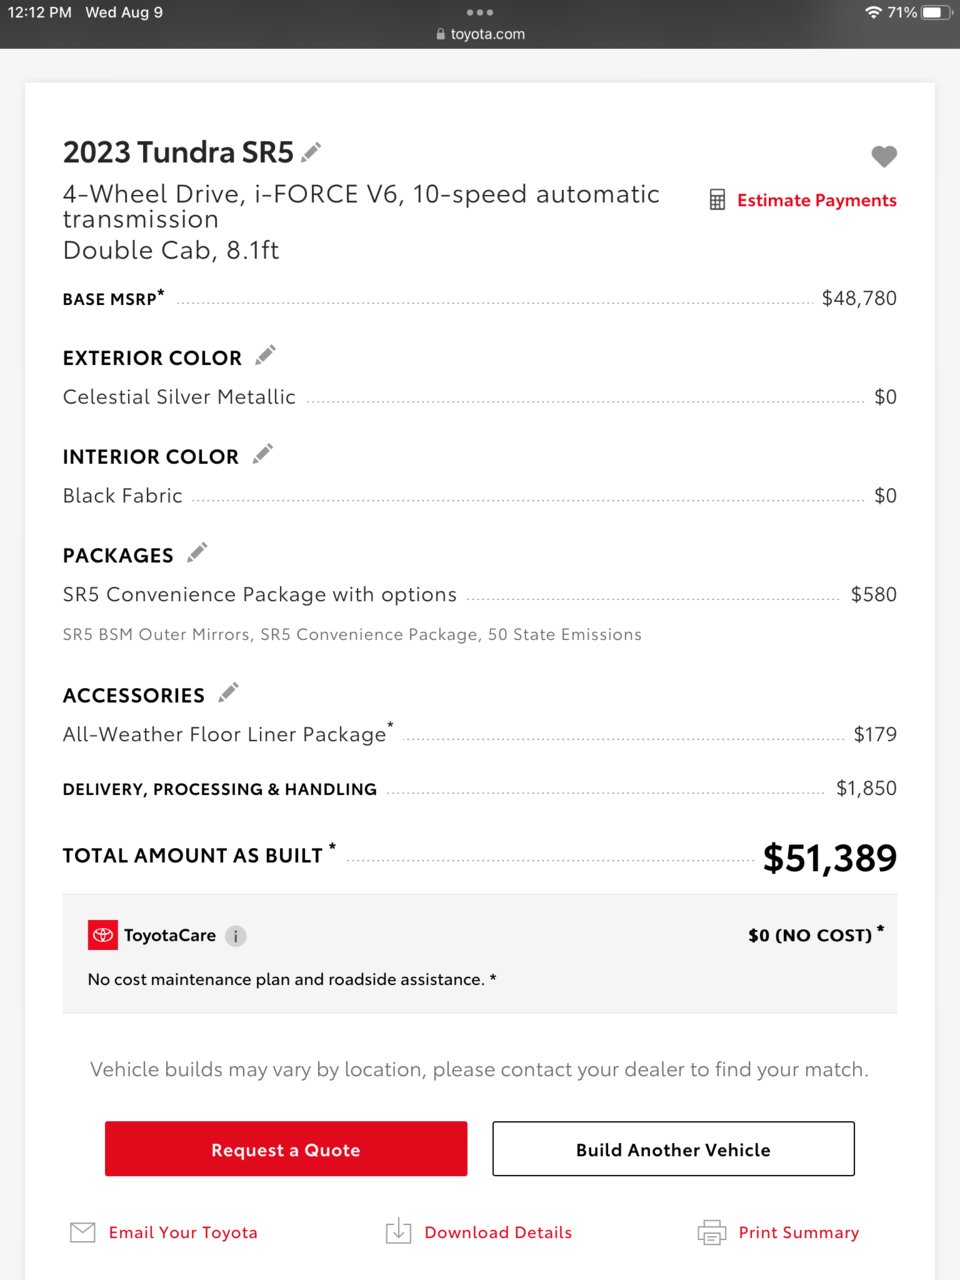Open the Download Details link

pyautogui.click(x=498, y=1233)
